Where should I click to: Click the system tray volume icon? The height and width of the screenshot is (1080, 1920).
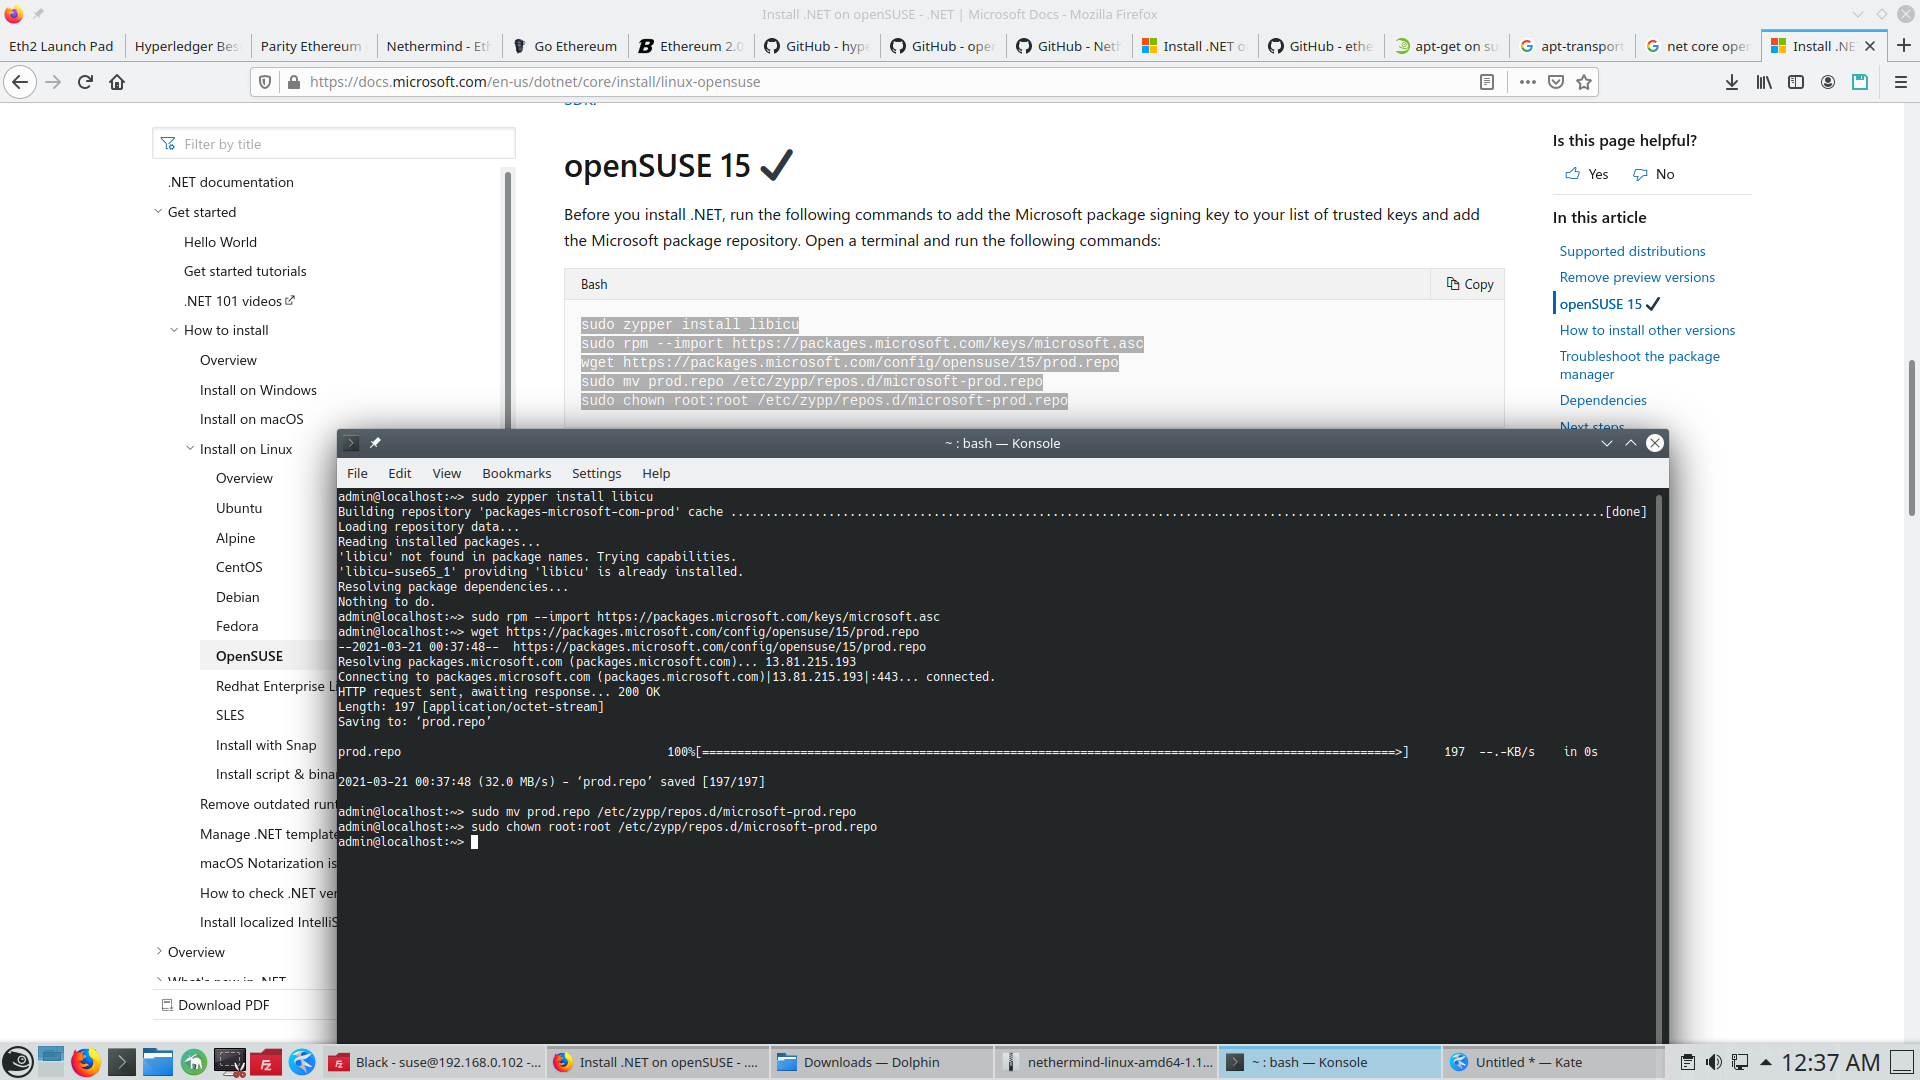[1714, 1062]
